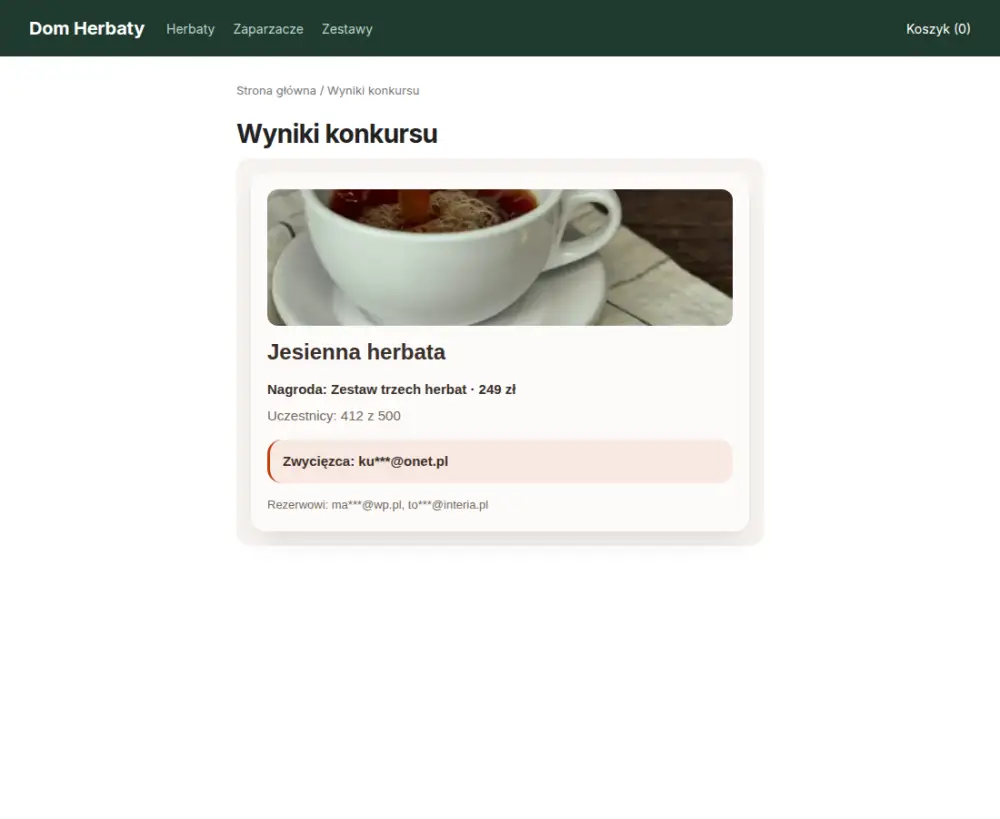
Task: Click the Zwycięzca ku***@onet.pl winner box
Action: [499, 461]
